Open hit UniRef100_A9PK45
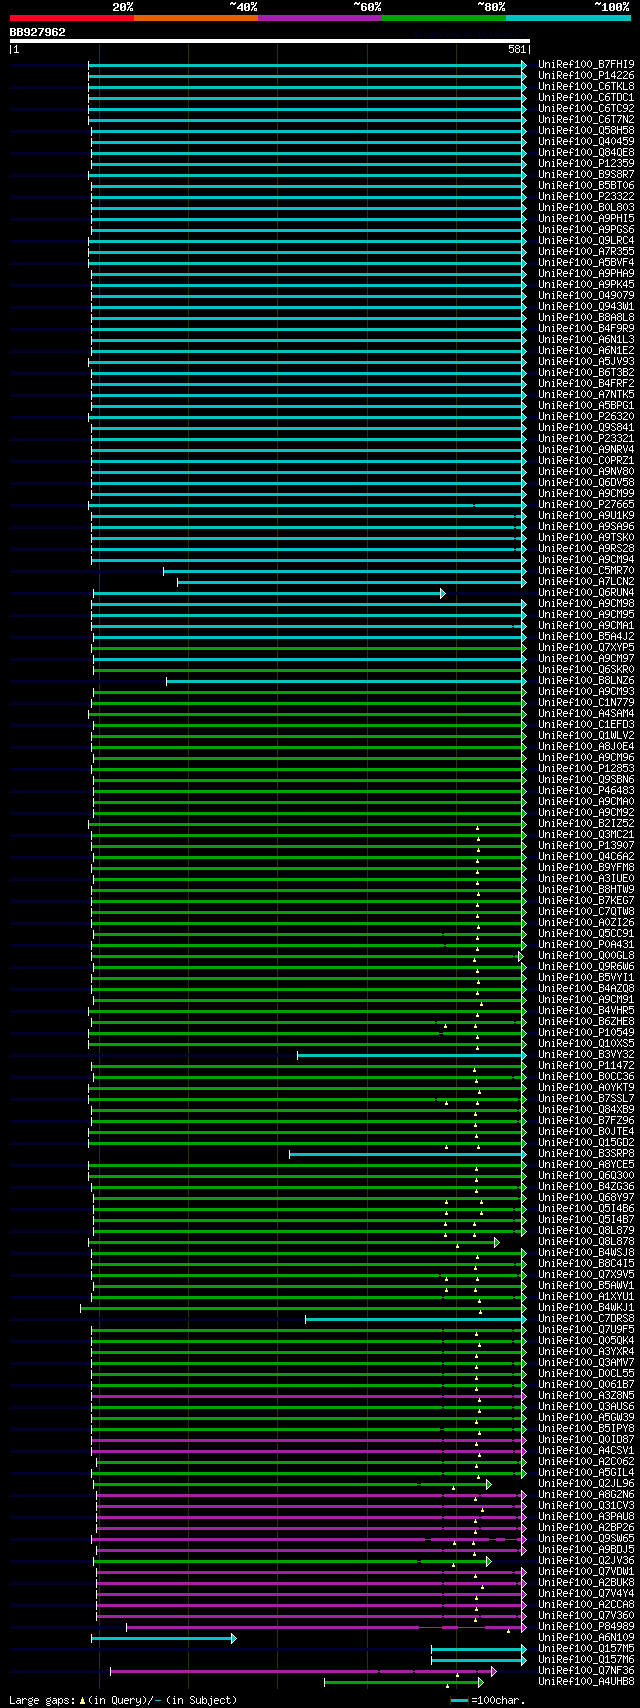The image size is (640, 1708). click(586, 285)
